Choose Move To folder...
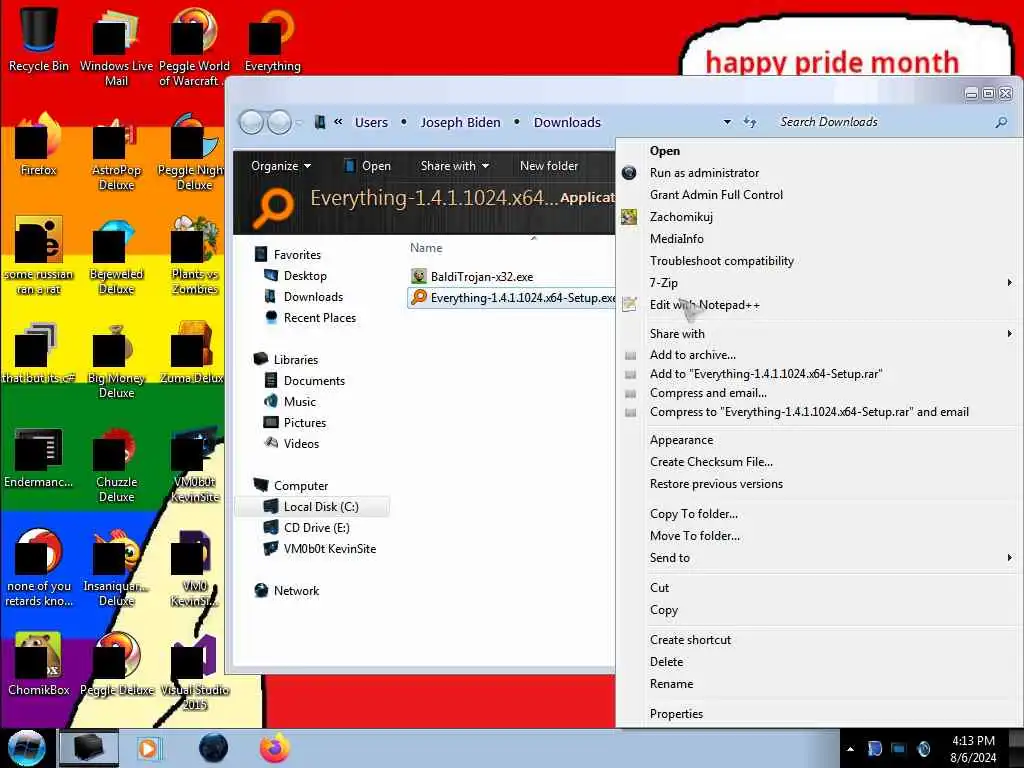Screen dimensions: 1024x768 click(694, 536)
